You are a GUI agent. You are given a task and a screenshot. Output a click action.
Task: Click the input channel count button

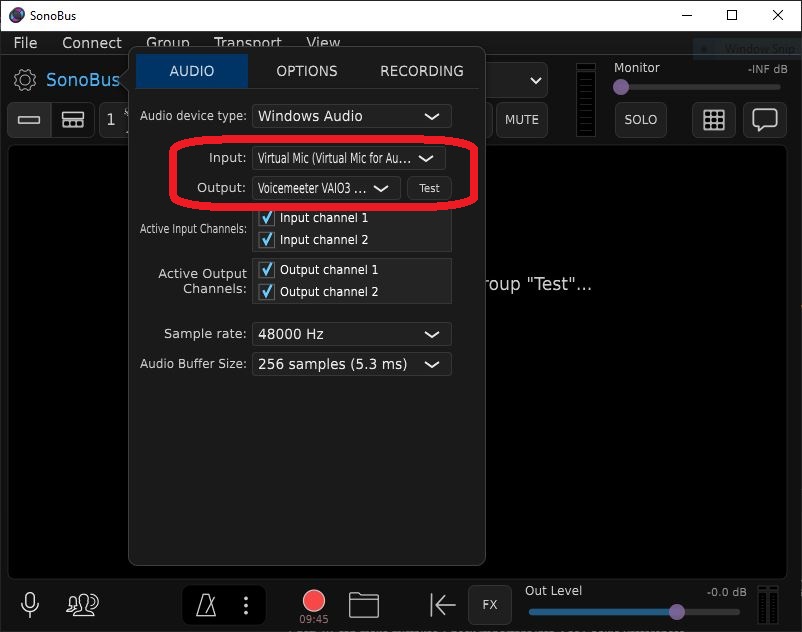tap(114, 120)
